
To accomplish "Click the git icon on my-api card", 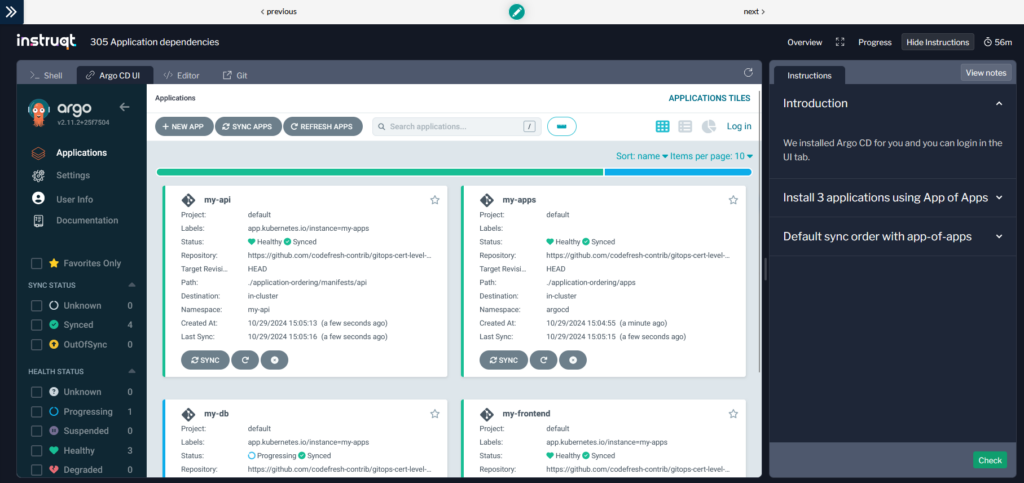I will pyautogui.click(x=188, y=200).
